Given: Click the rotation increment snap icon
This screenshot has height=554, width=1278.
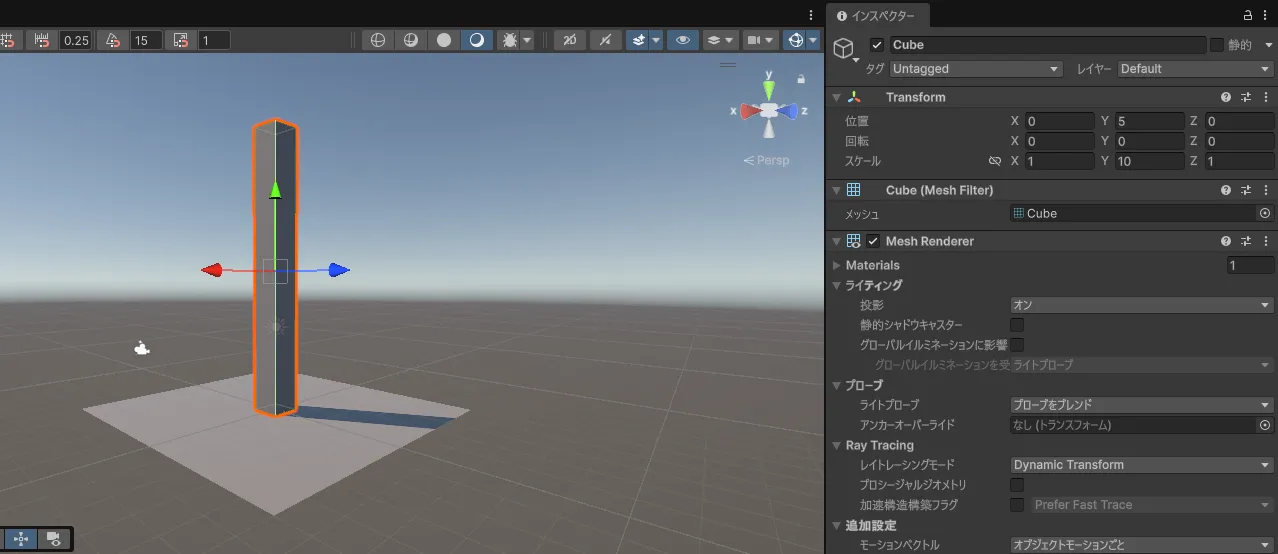Looking at the screenshot, I should pos(112,40).
